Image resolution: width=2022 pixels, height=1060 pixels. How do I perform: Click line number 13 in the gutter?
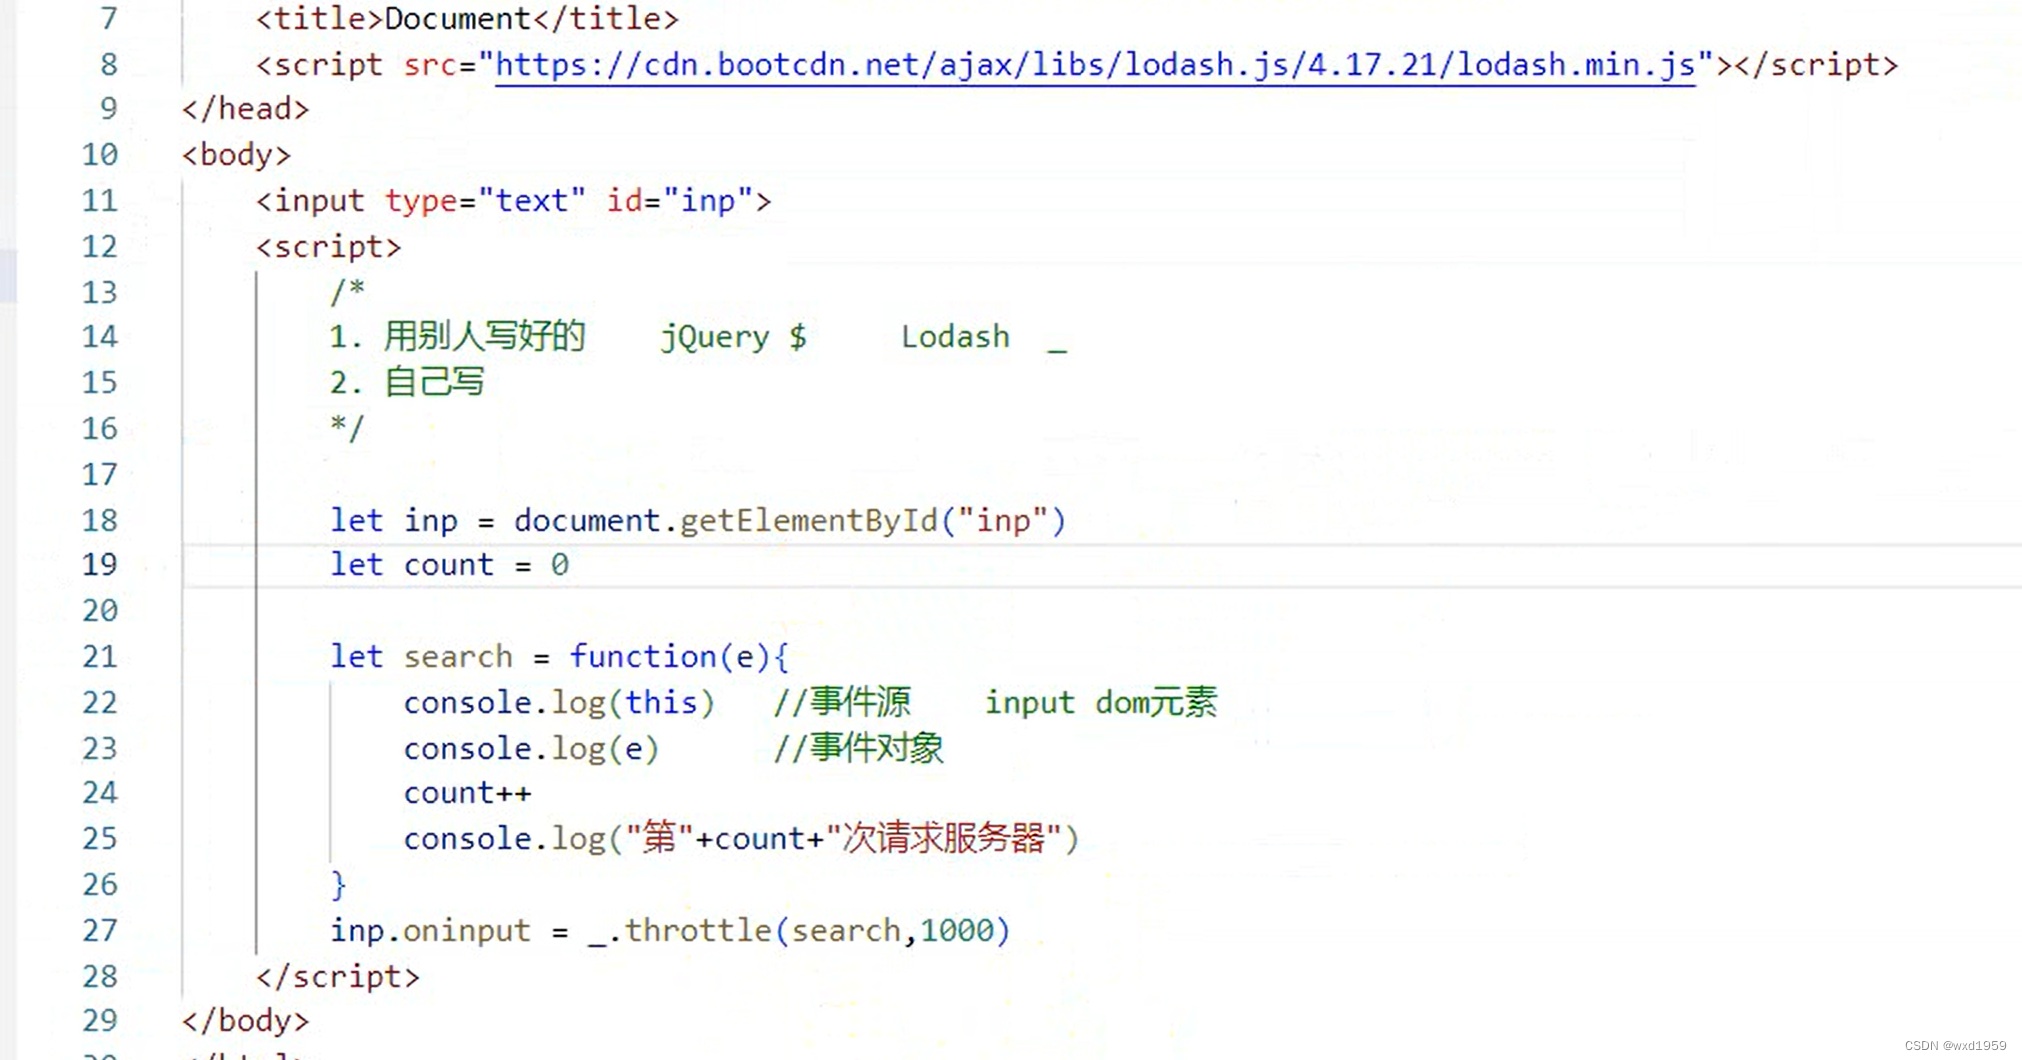pyautogui.click(x=99, y=293)
